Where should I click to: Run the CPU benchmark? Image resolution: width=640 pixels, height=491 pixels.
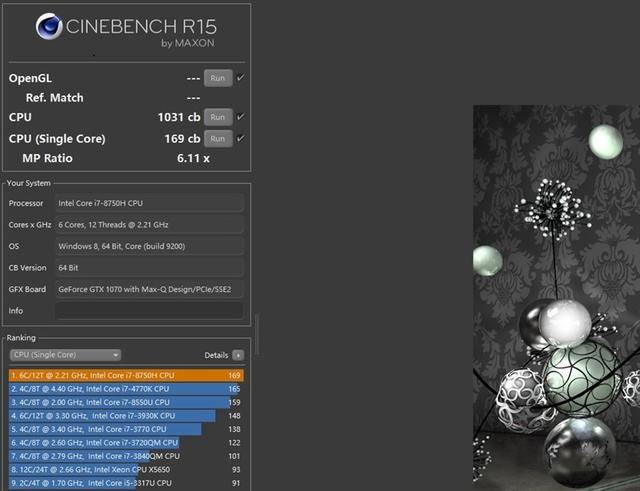click(218, 117)
